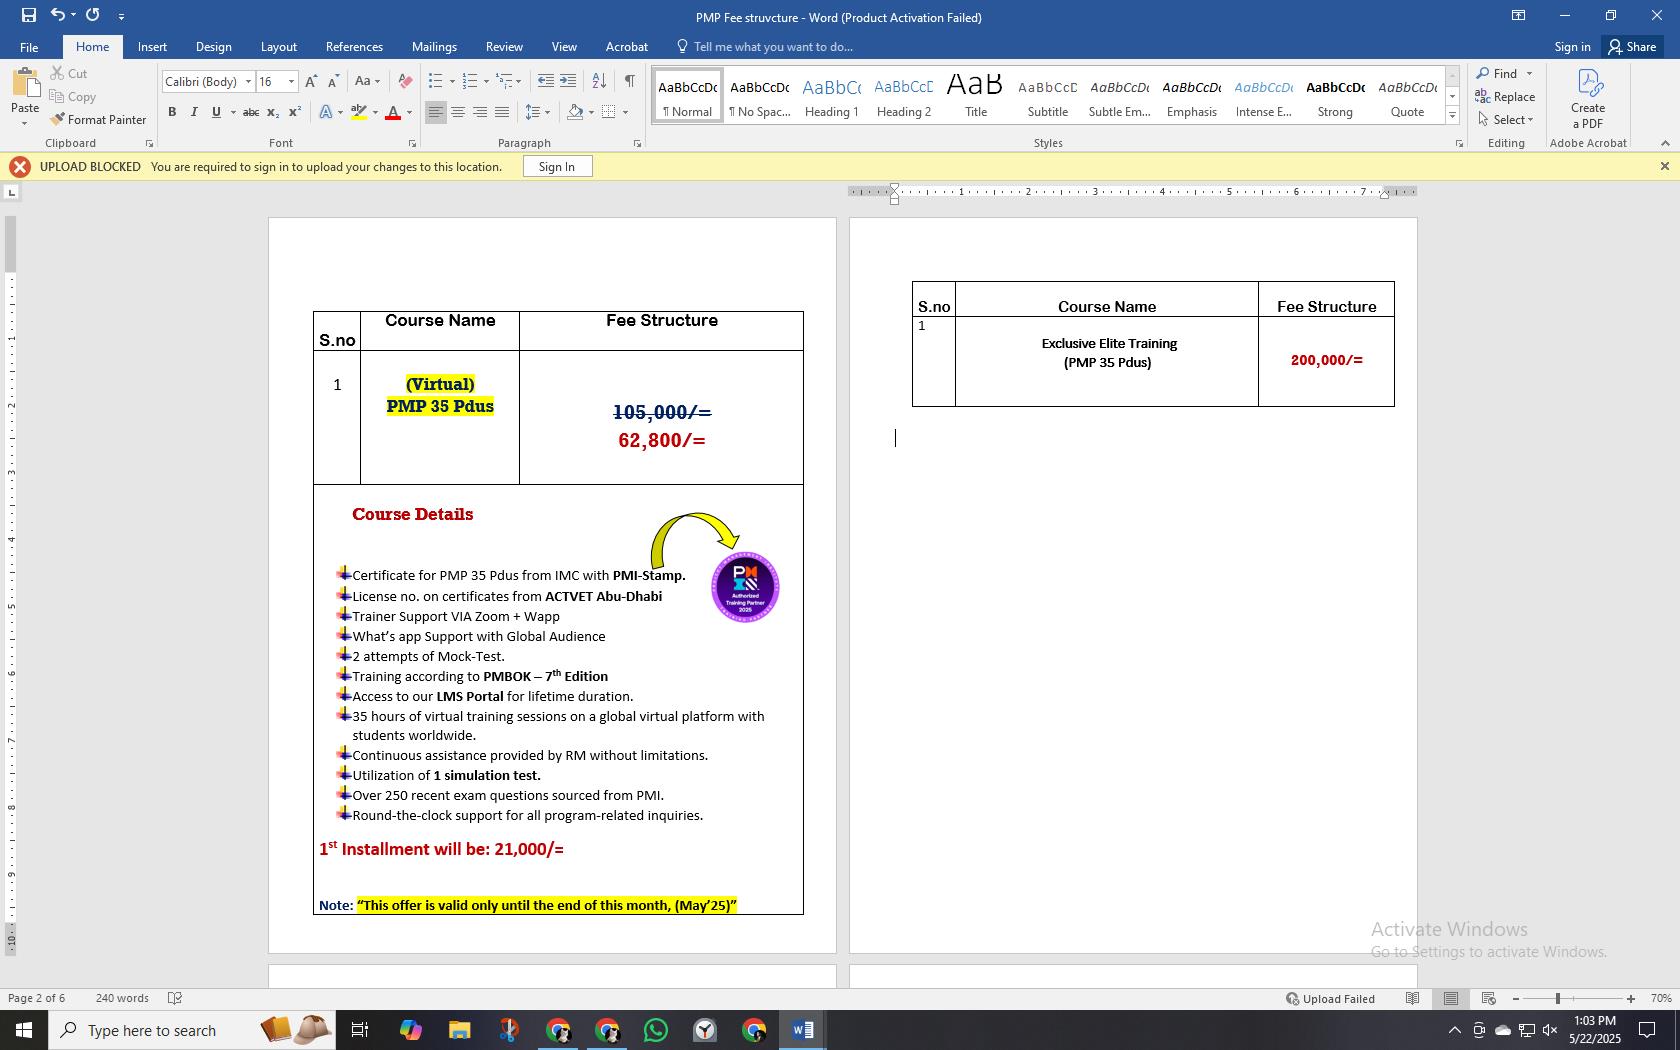The image size is (1680, 1050).
Task: Toggle Underline formatting
Action: pos(216,112)
